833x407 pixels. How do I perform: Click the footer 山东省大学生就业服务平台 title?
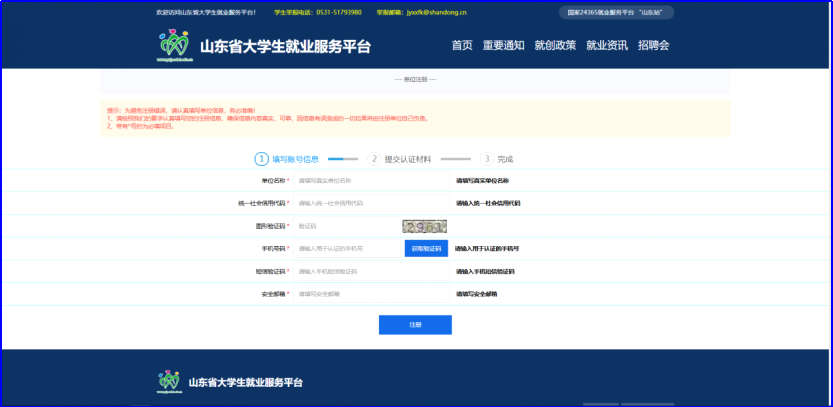pos(246,383)
